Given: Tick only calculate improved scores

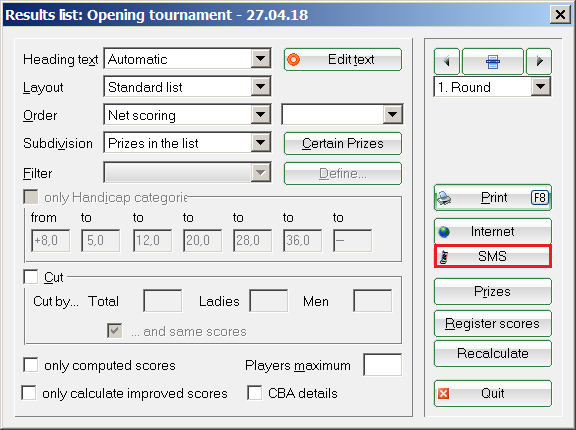Looking at the screenshot, I should tap(29, 393).
